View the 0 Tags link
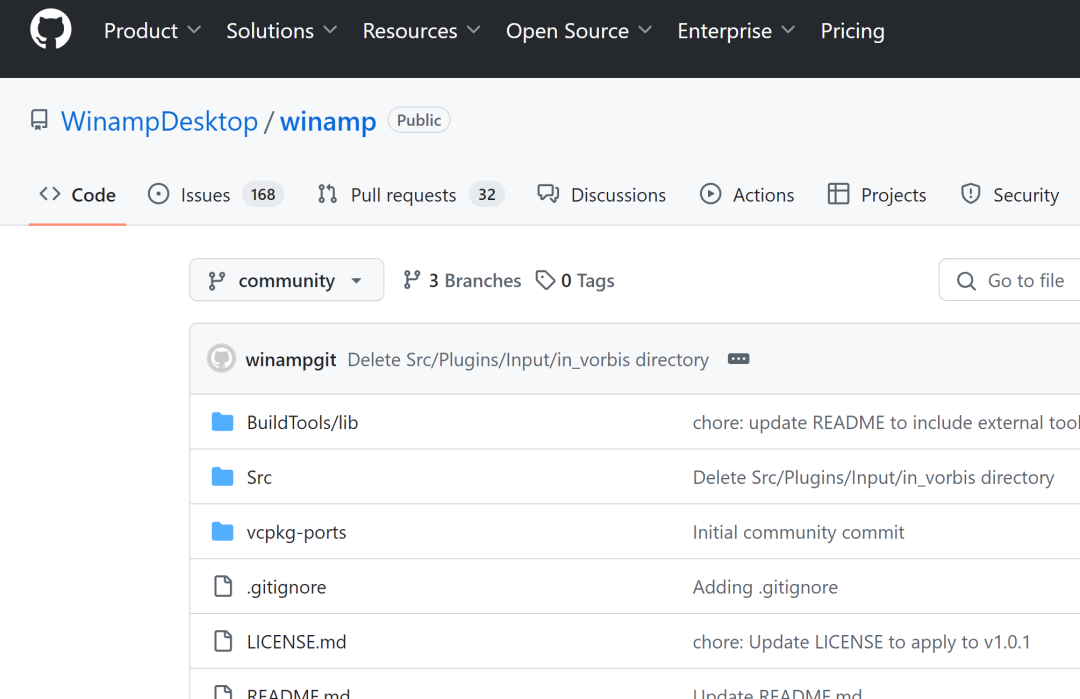 click(x=575, y=280)
